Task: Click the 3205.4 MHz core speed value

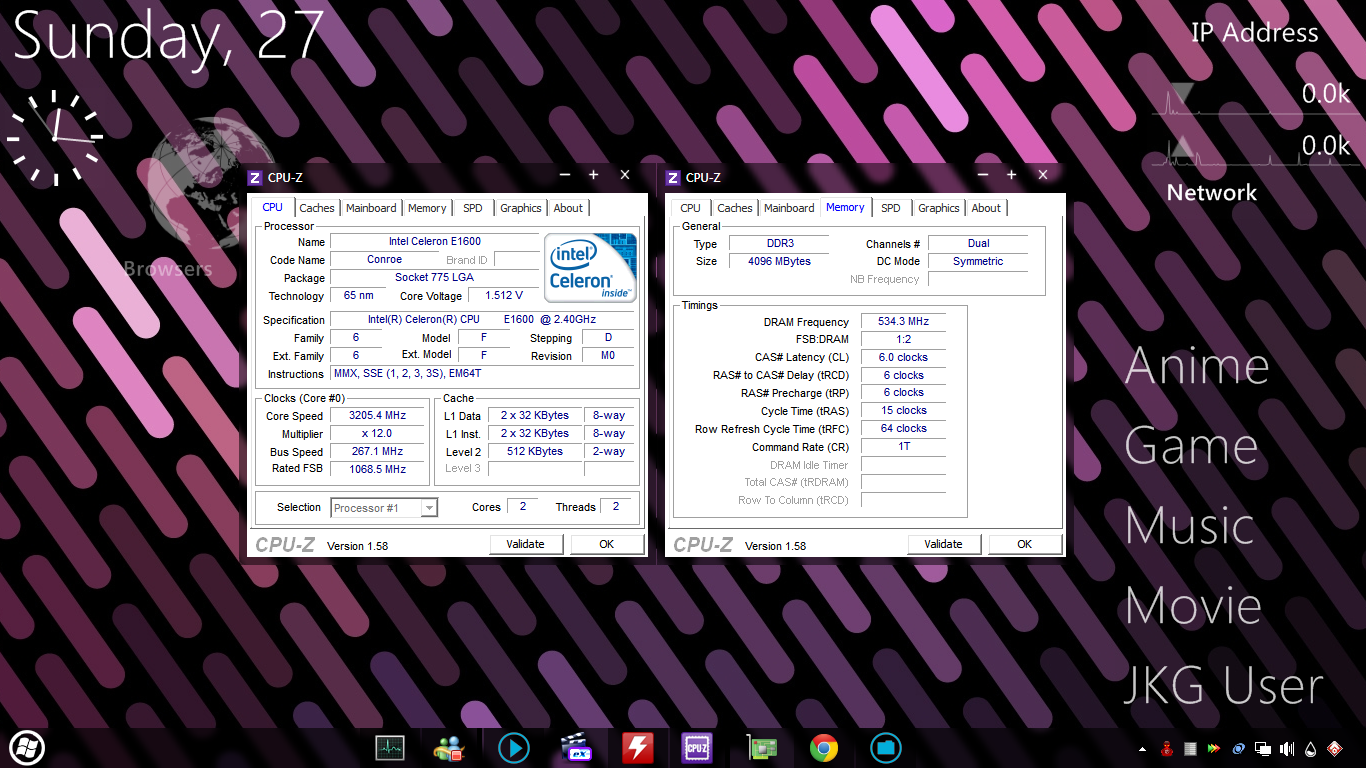Action: 378,415
